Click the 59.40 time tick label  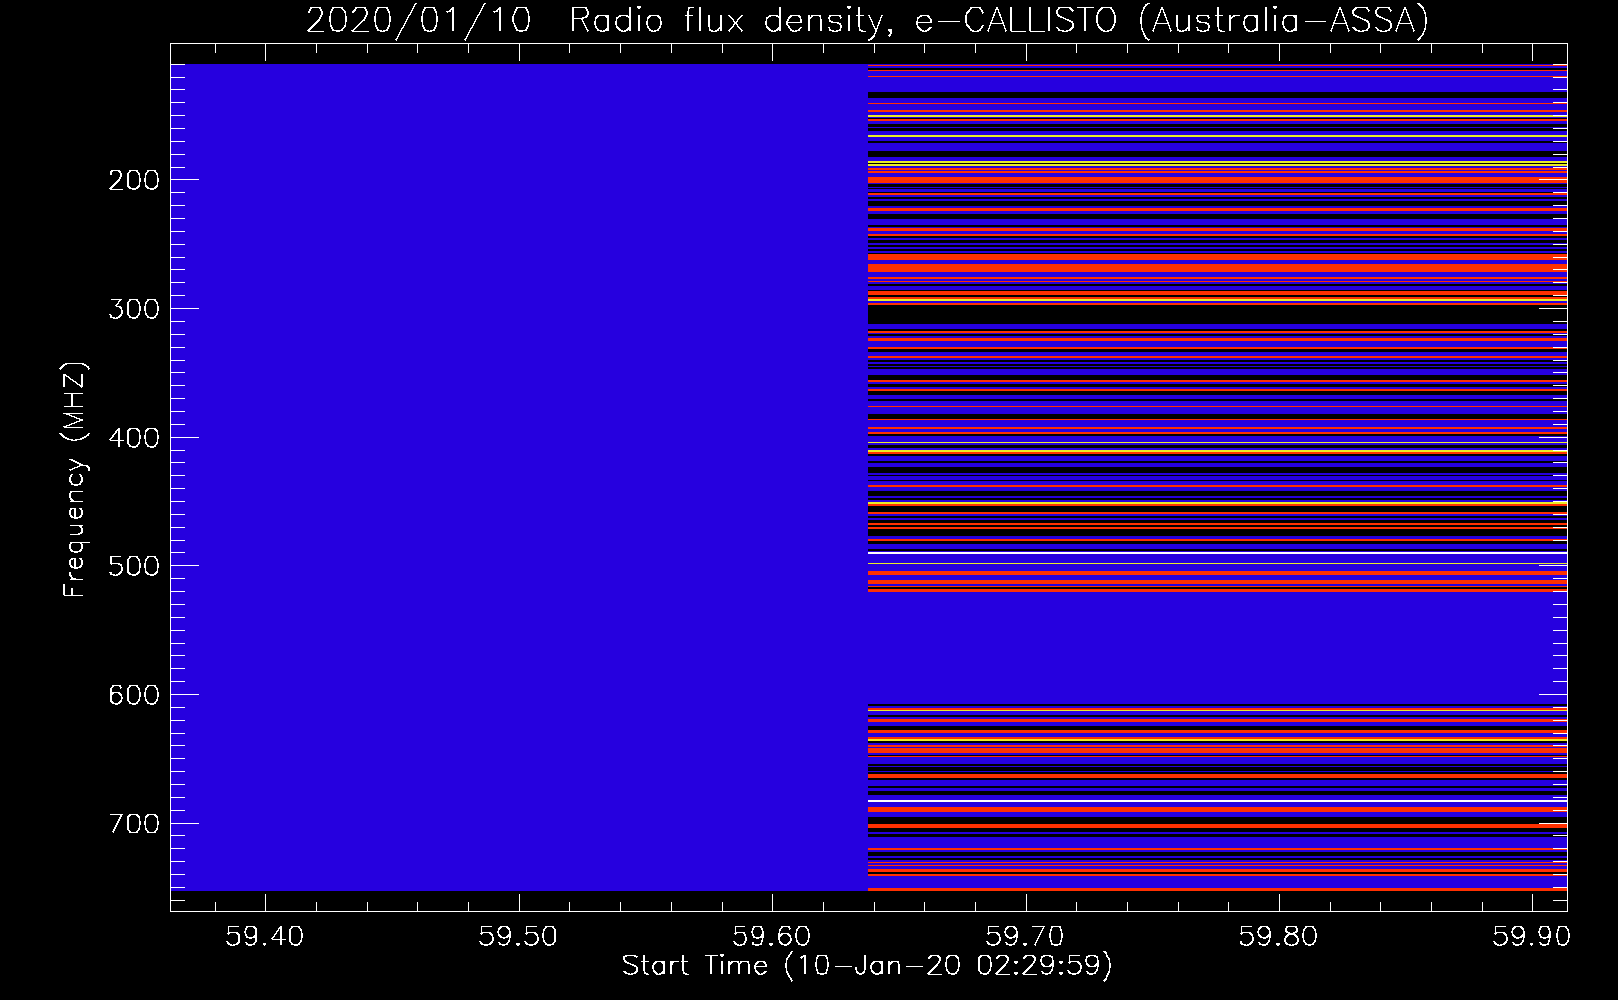point(264,936)
